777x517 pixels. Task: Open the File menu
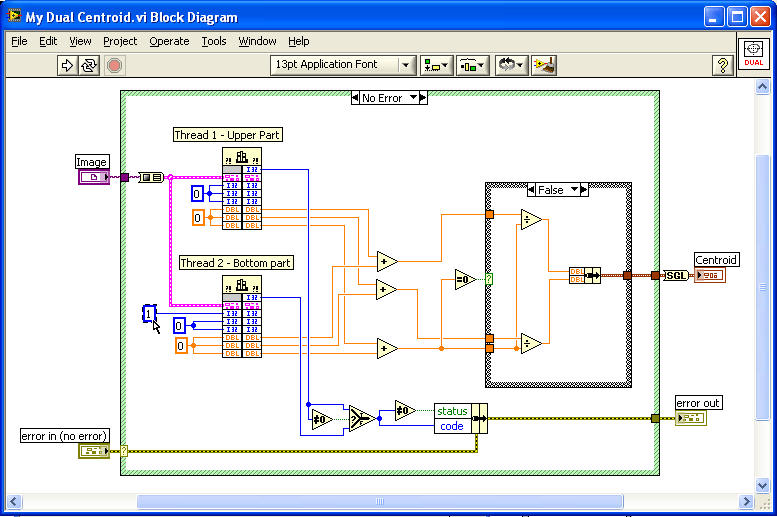point(19,41)
